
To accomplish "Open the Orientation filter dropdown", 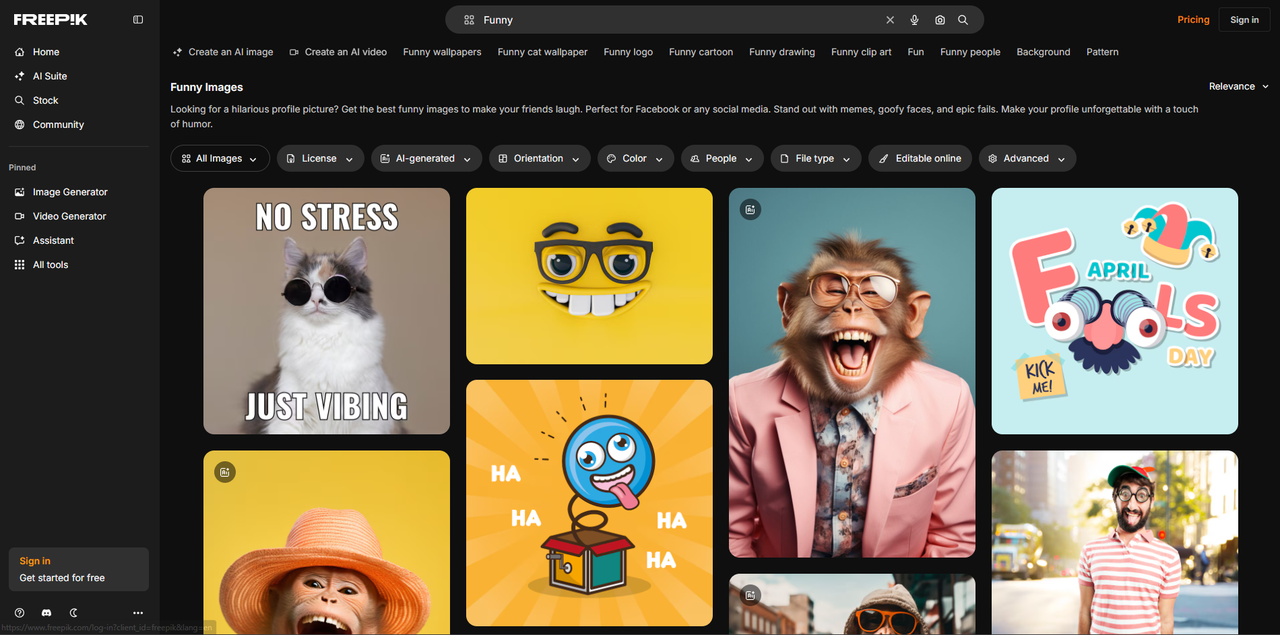I will [x=539, y=158].
